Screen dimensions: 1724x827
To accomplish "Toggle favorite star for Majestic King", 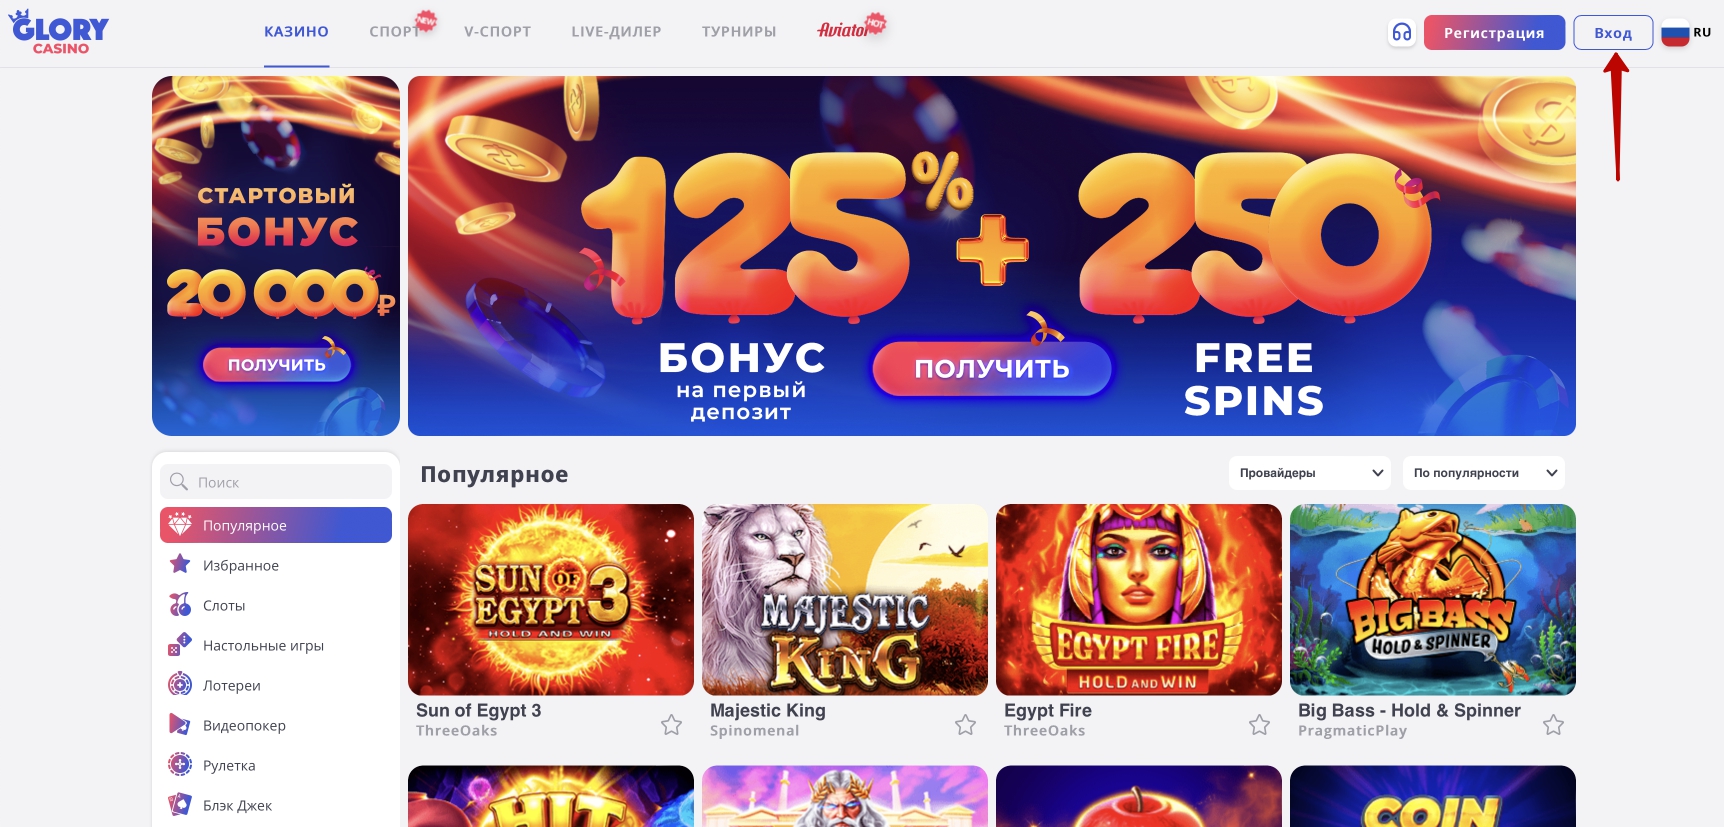I will [x=965, y=724].
